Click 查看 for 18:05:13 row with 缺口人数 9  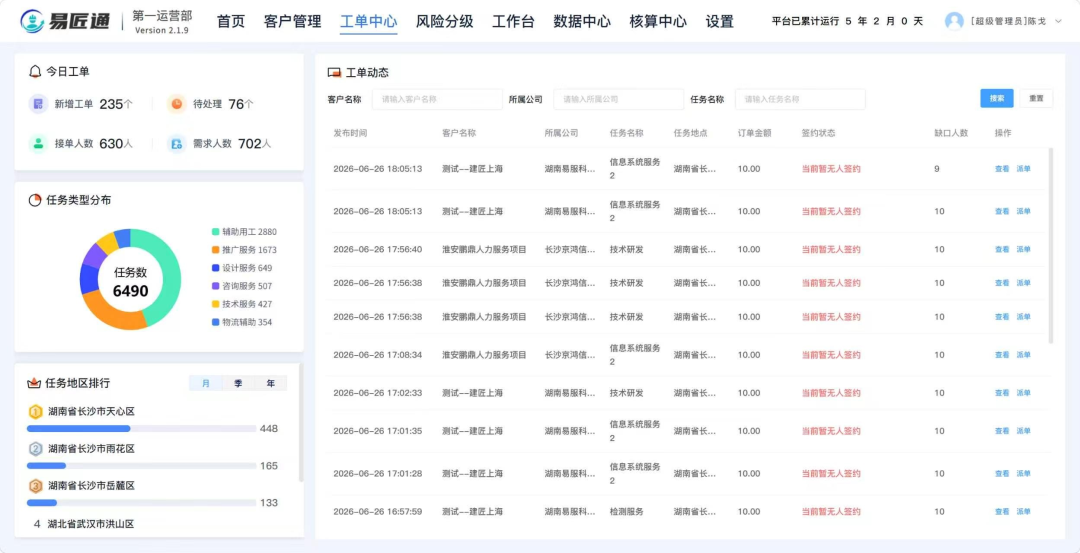point(1001,169)
